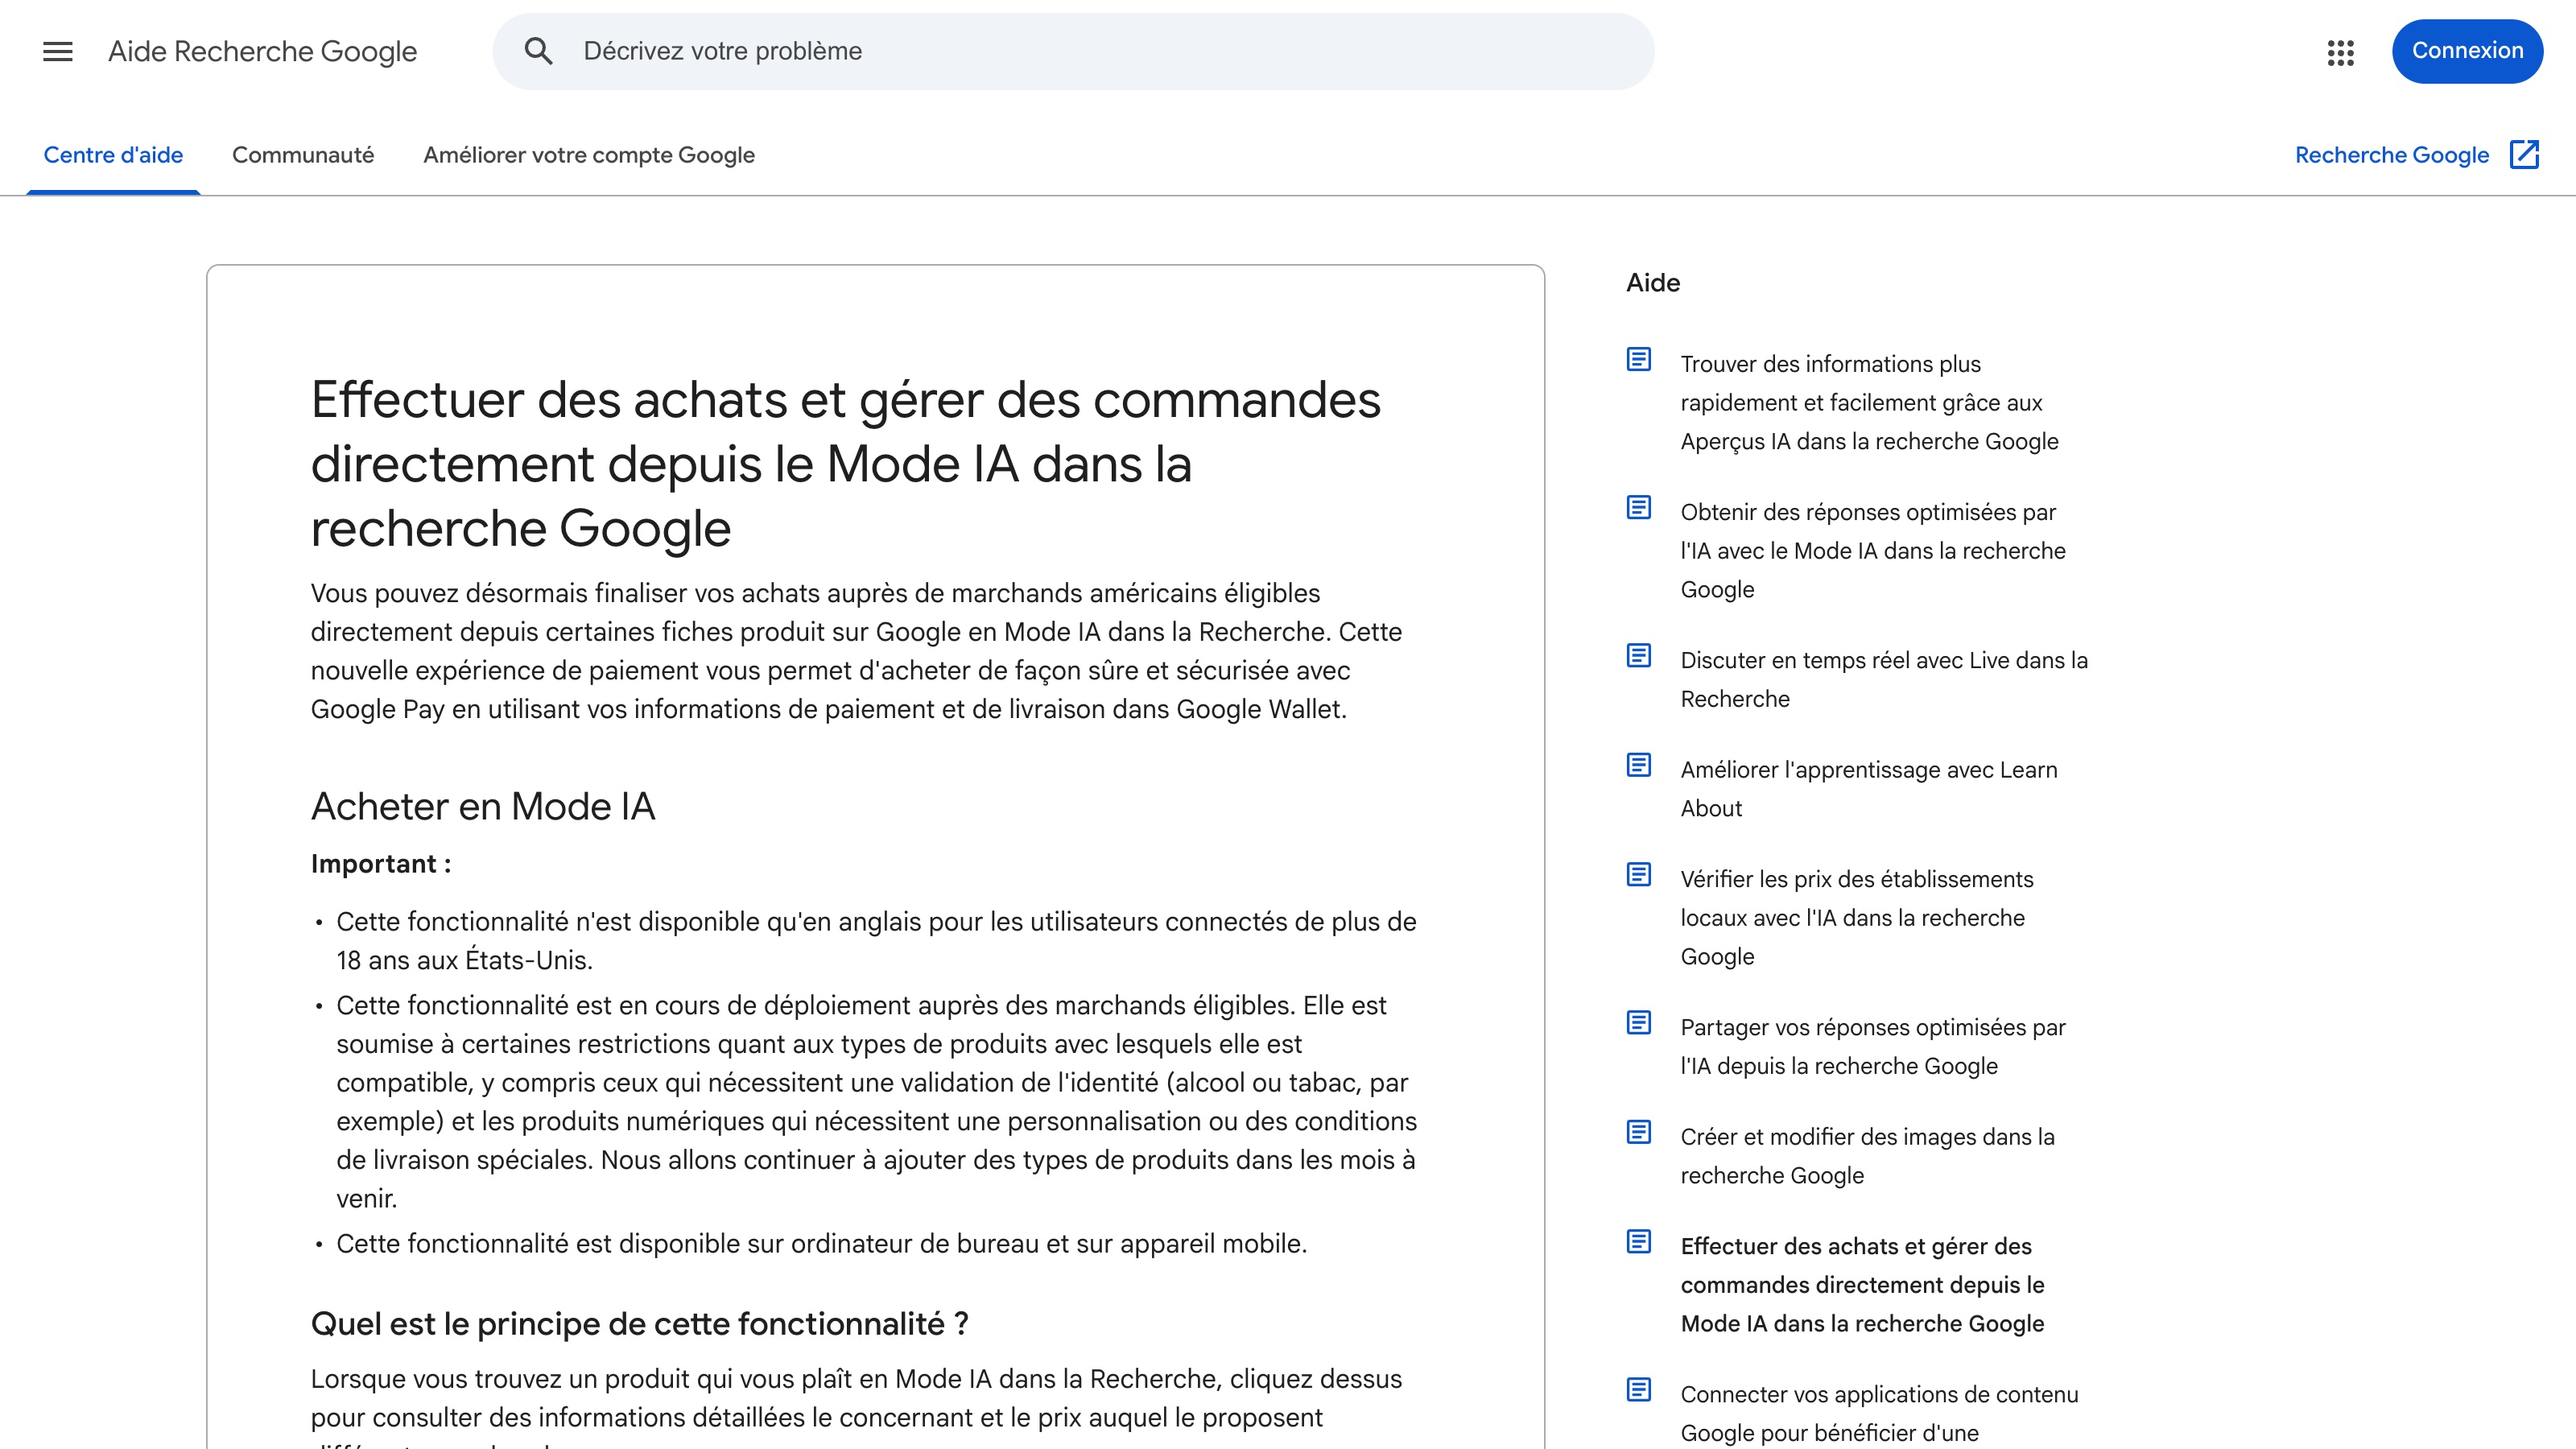The width and height of the screenshot is (2576, 1449).
Task: Click article icon next to Effectuer des achats
Action: [x=1638, y=1241]
